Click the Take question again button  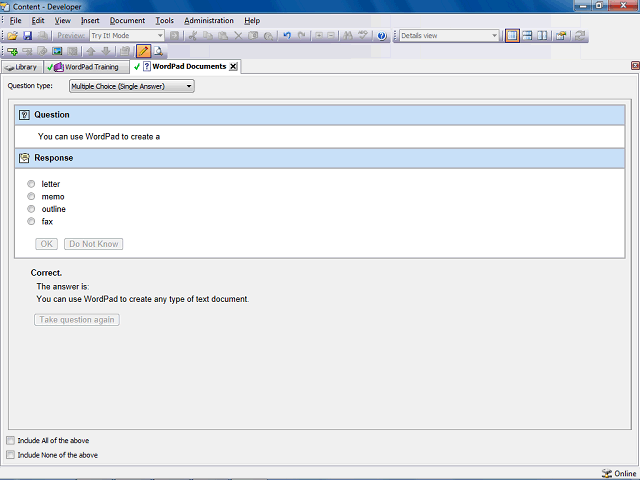coord(77,320)
